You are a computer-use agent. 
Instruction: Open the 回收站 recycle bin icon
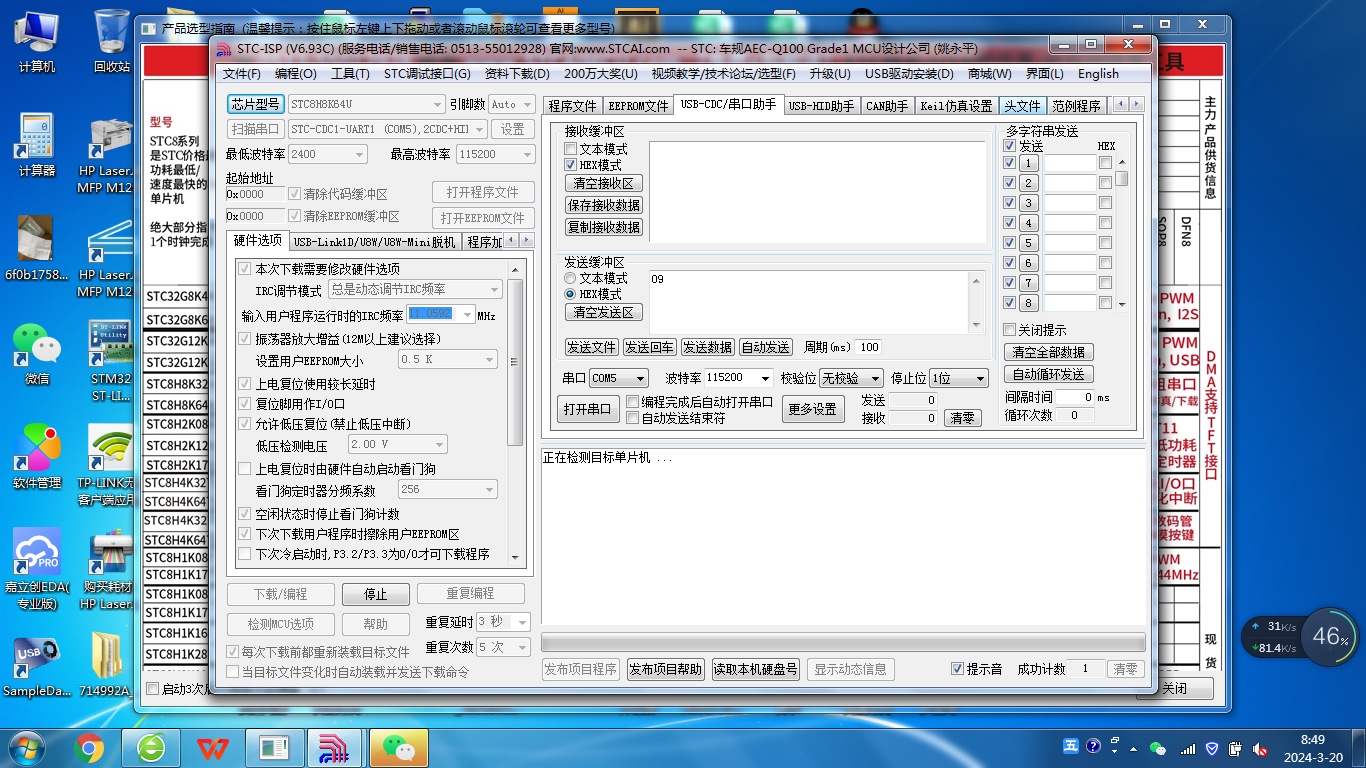pyautogui.click(x=112, y=40)
